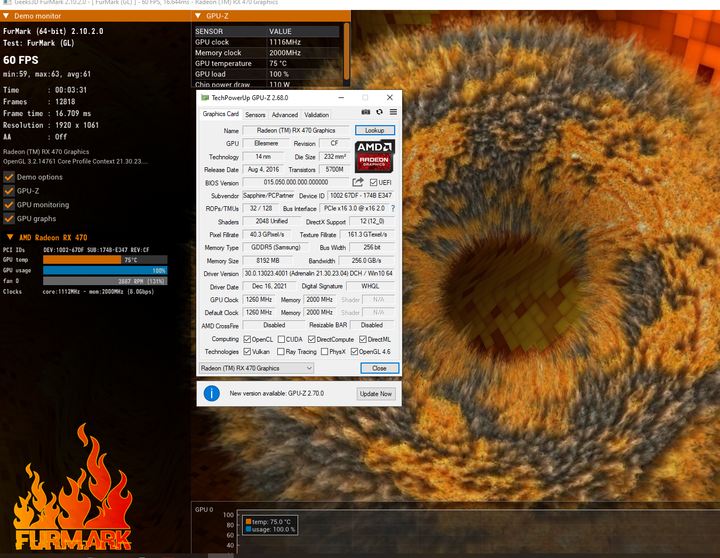Click the Resolution 1920 x 1061 line
The width and height of the screenshot is (720, 558).
[x=51, y=125]
